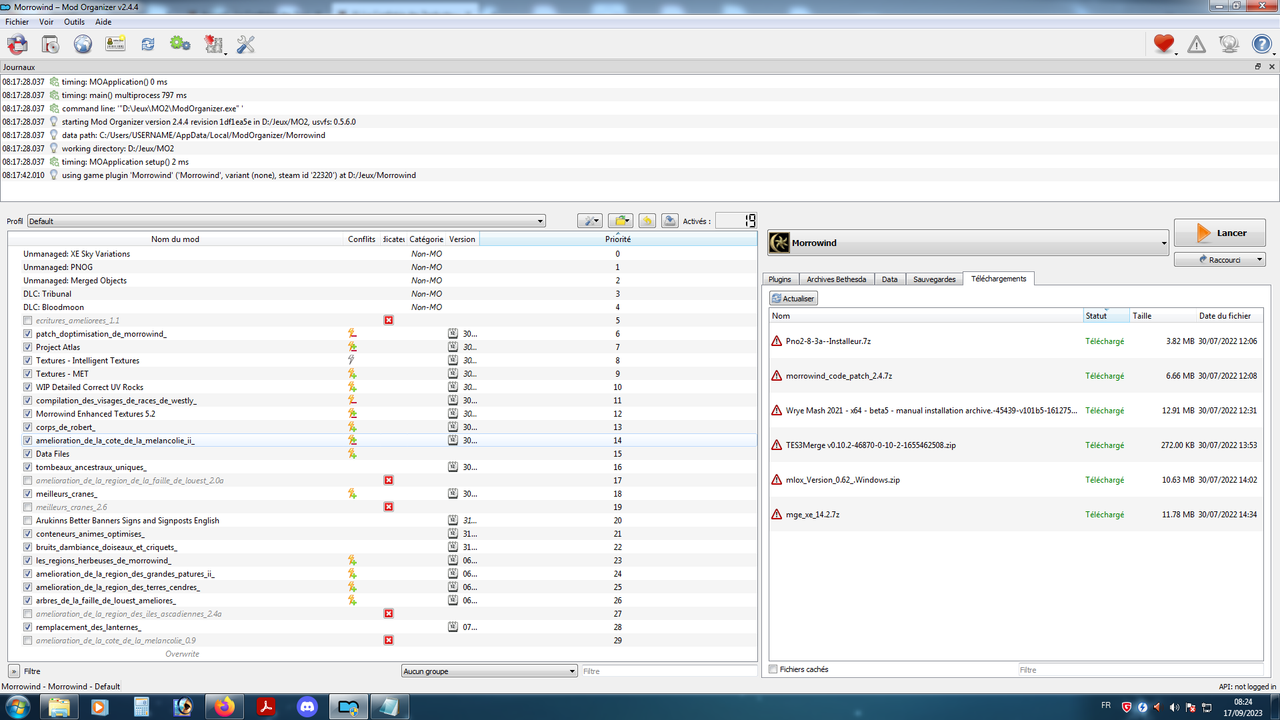The height and width of the screenshot is (720, 1280).
Task: Switch to the Archives Bethesda tab
Action: click(x=836, y=279)
